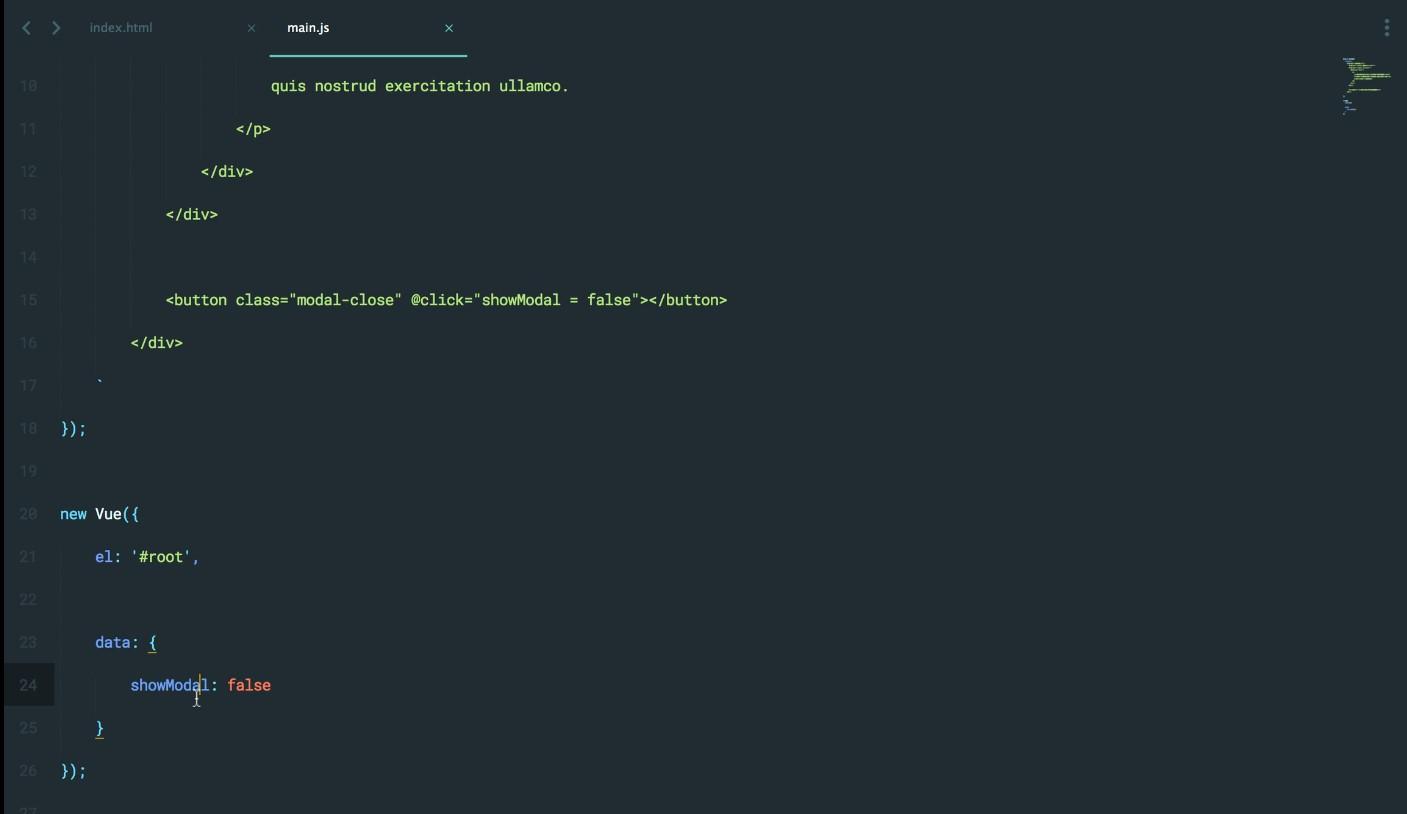The height and width of the screenshot is (814, 1407).
Task: Click the 'quis nostrud exercitation ullamco.' text
Action: coord(419,86)
